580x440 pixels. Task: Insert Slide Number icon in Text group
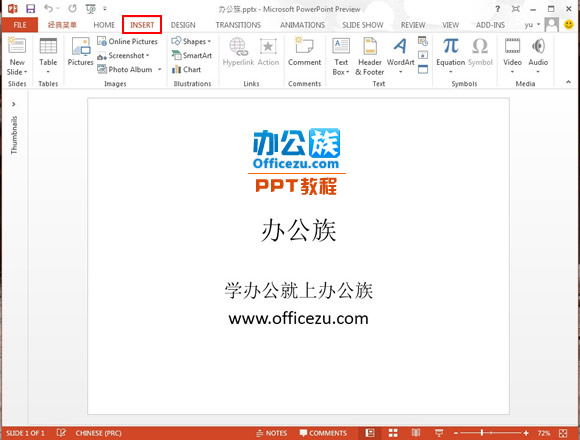tap(423, 55)
